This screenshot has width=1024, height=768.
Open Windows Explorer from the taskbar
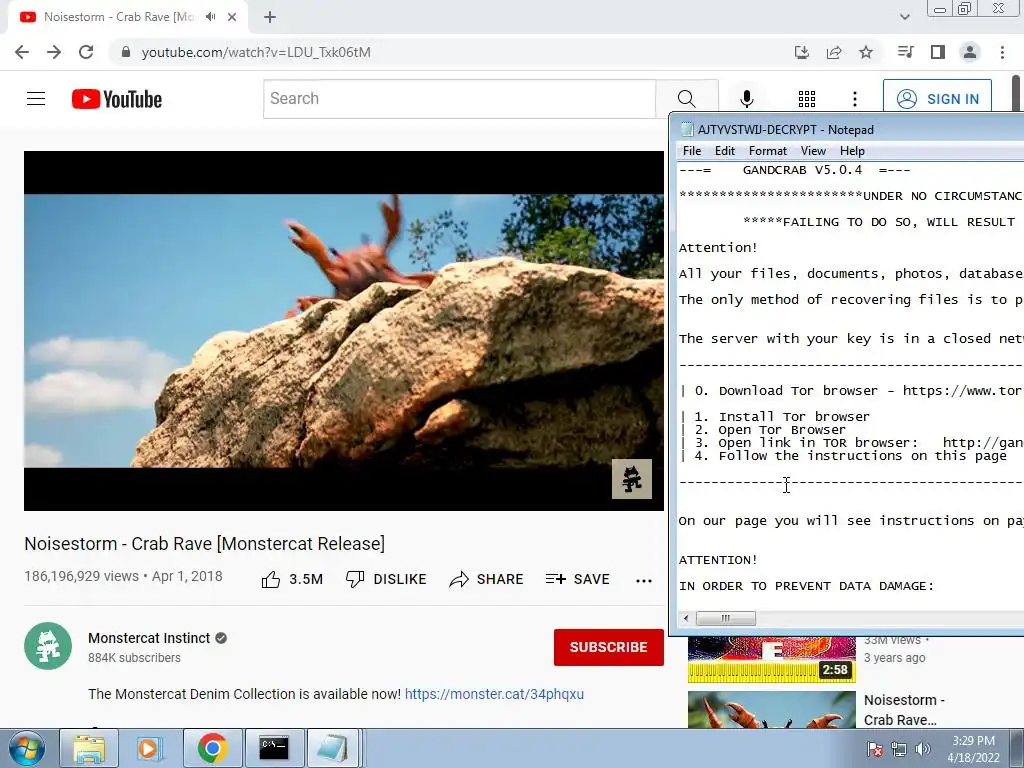tap(89, 748)
